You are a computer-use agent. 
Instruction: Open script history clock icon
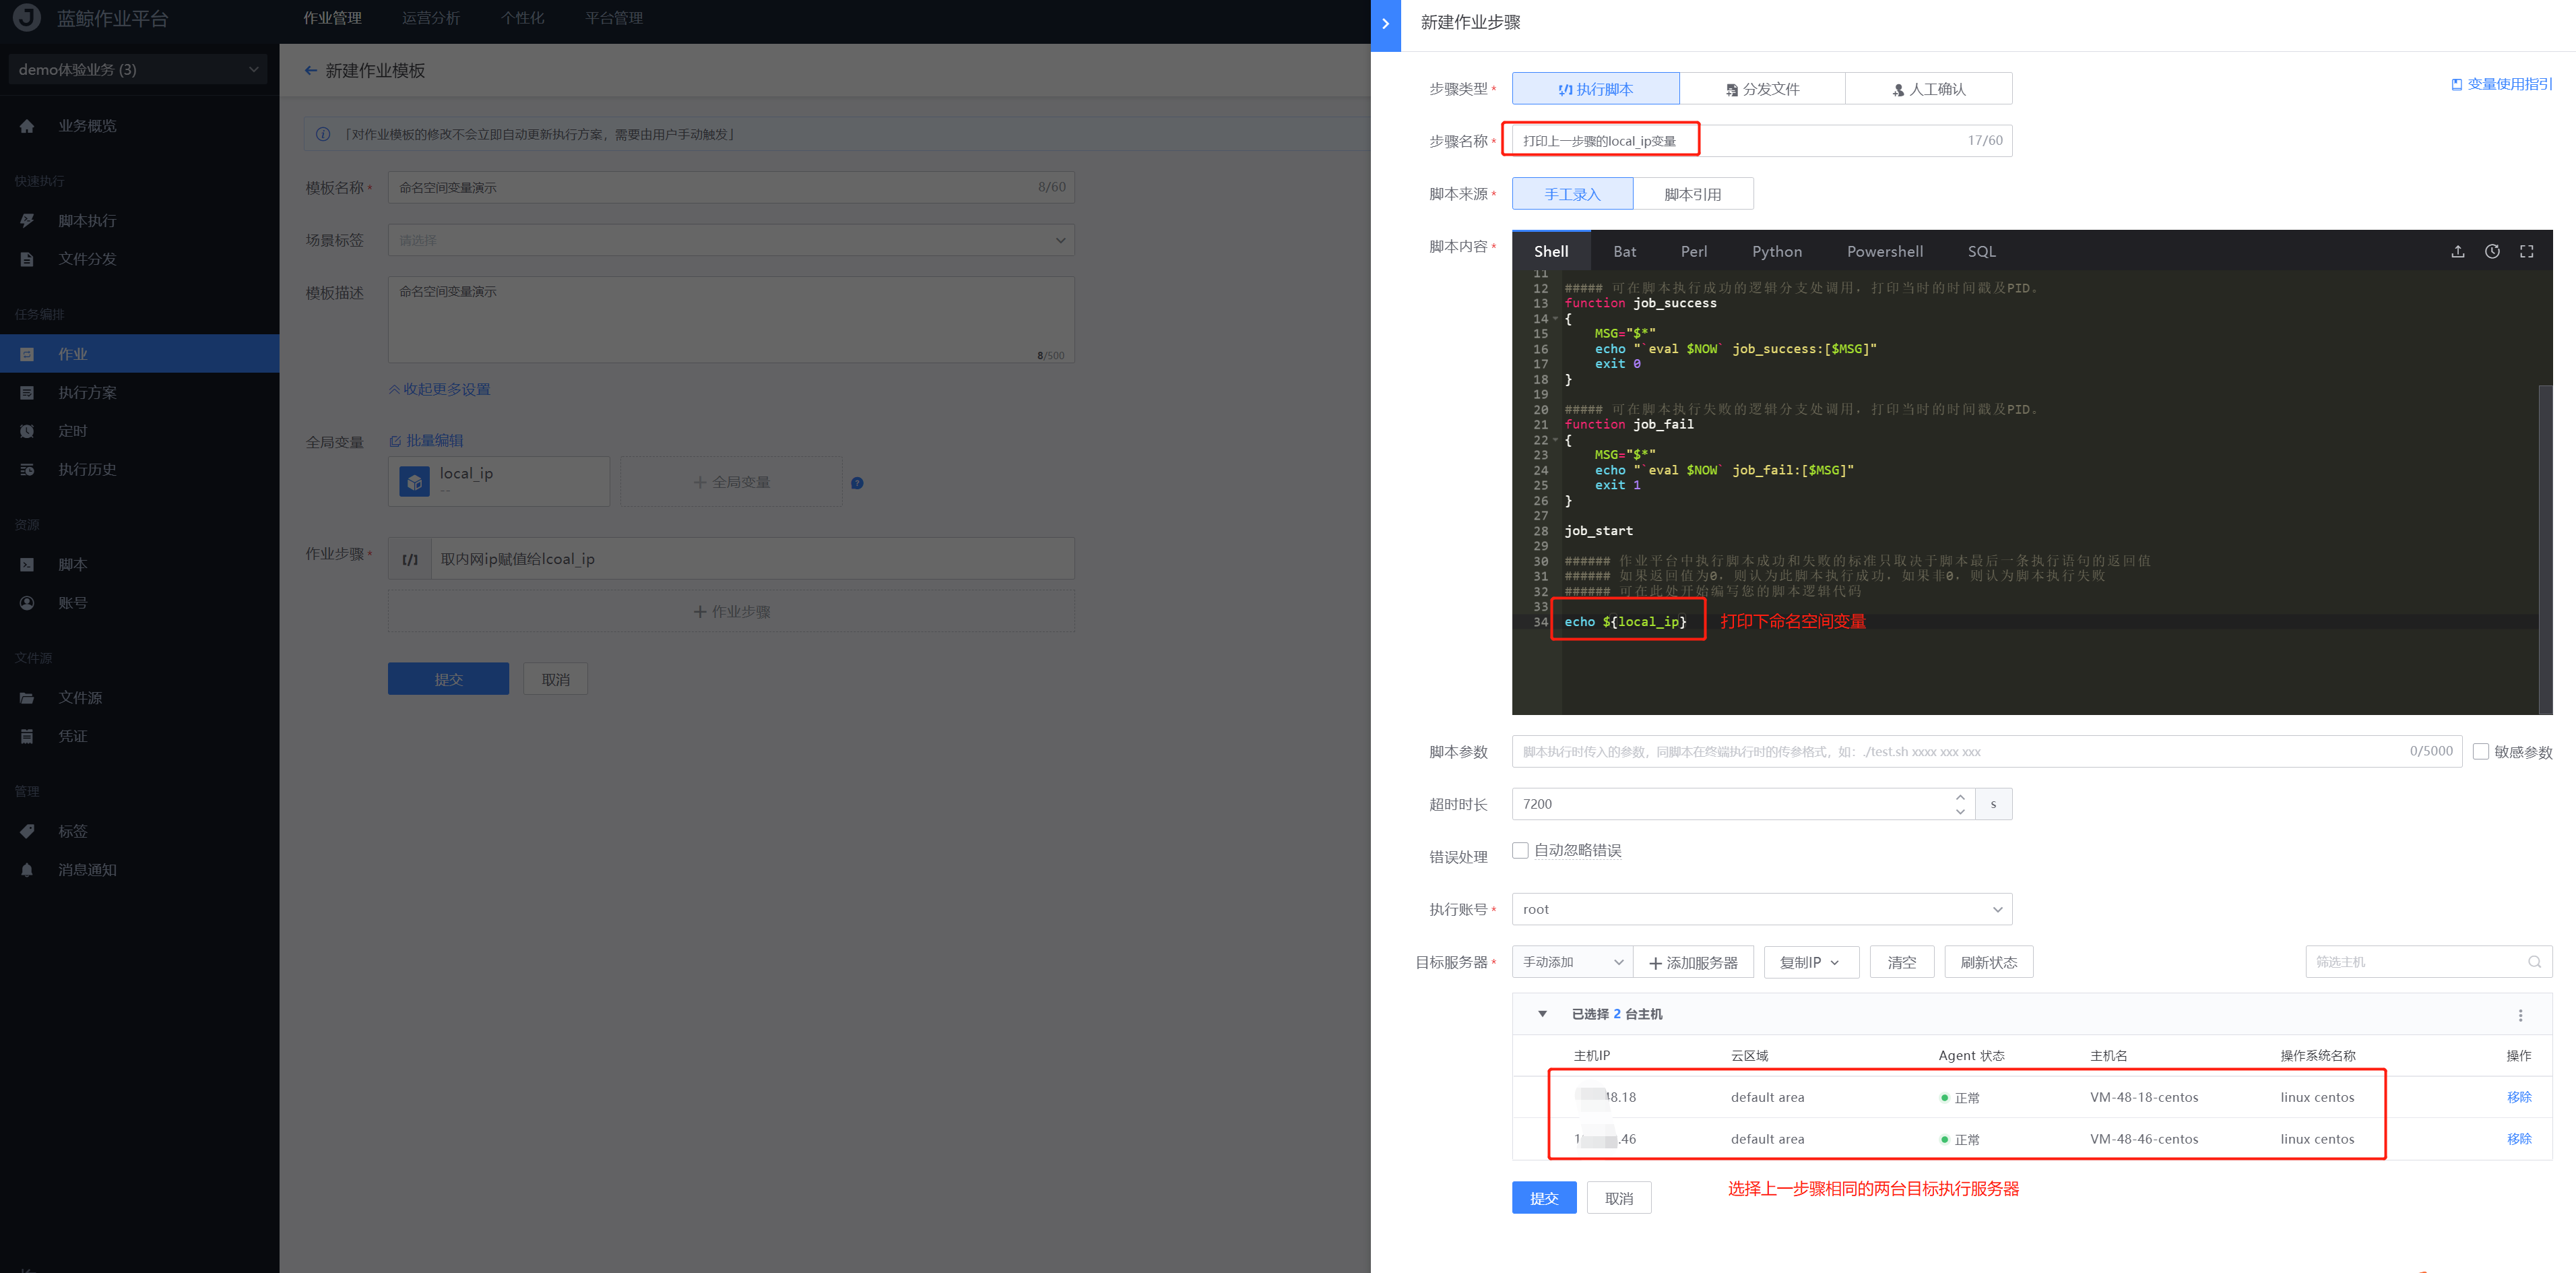[x=2492, y=252]
